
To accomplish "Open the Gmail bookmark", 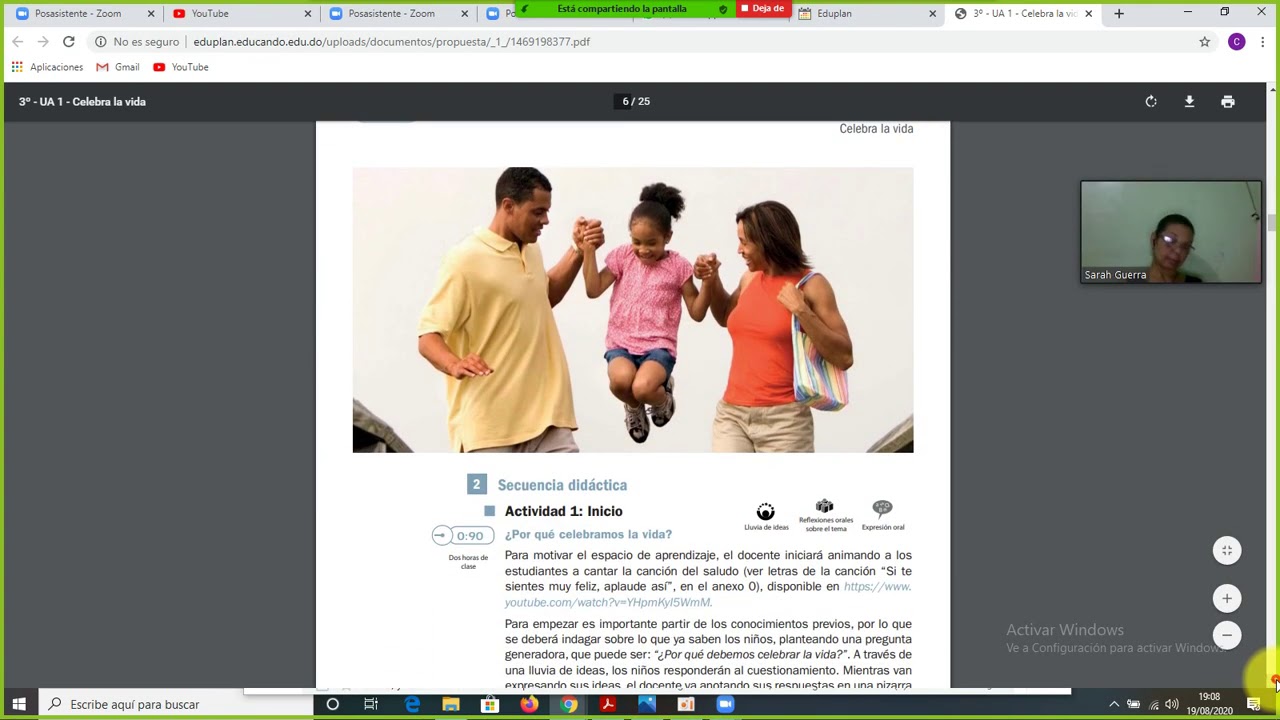I will (x=118, y=67).
